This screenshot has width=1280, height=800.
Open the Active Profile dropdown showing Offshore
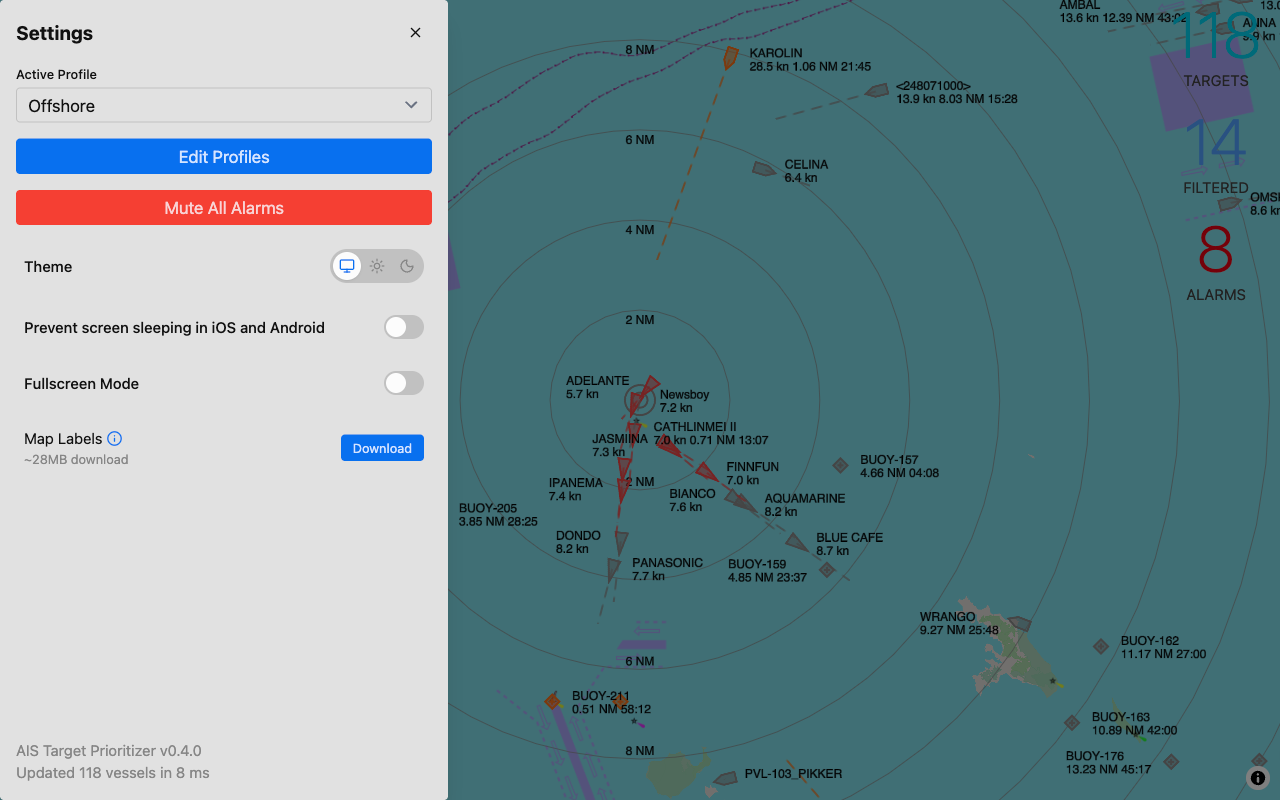click(224, 105)
